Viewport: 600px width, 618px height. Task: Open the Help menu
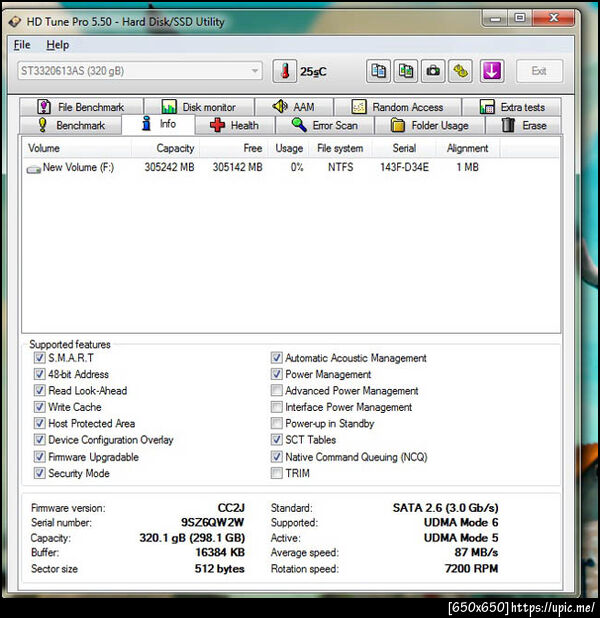[58, 45]
